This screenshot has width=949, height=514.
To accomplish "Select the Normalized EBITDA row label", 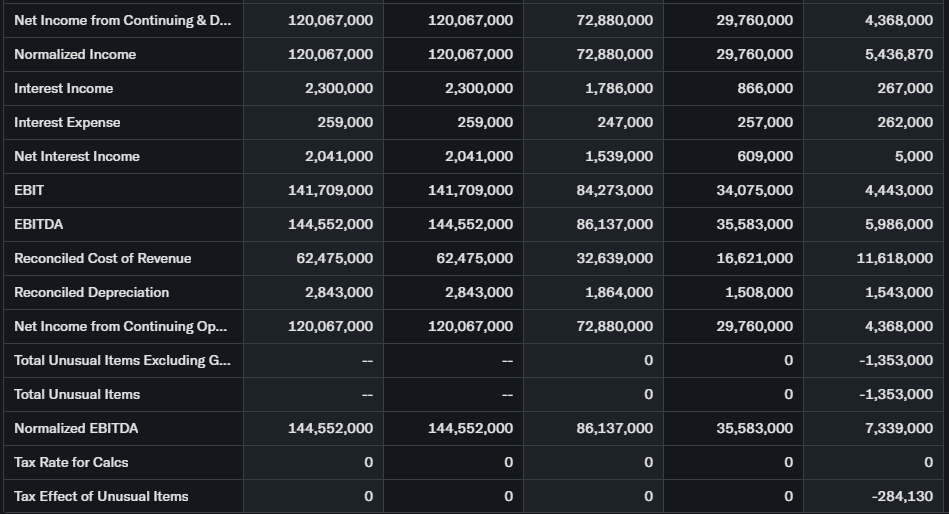I will pos(76,428).
